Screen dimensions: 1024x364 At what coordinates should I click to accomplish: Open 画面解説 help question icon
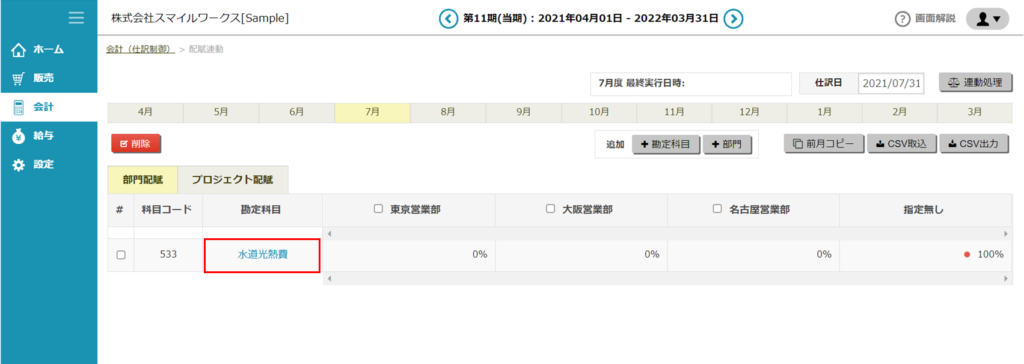(x=903, y=19)
